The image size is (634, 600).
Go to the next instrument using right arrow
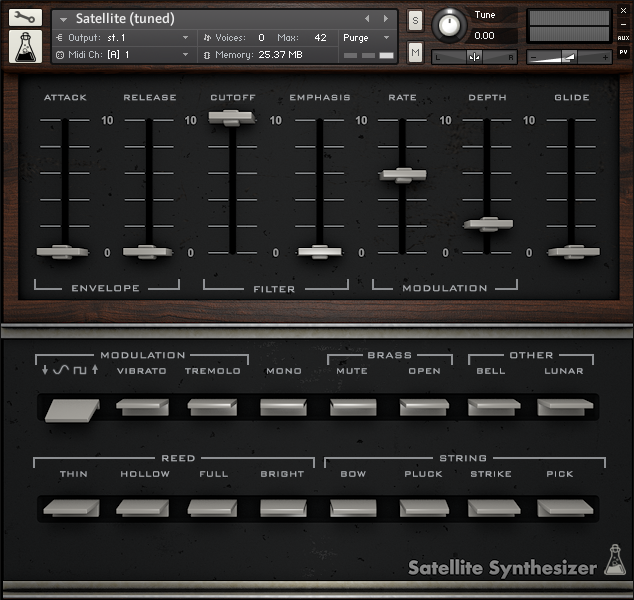click(386, 18)
